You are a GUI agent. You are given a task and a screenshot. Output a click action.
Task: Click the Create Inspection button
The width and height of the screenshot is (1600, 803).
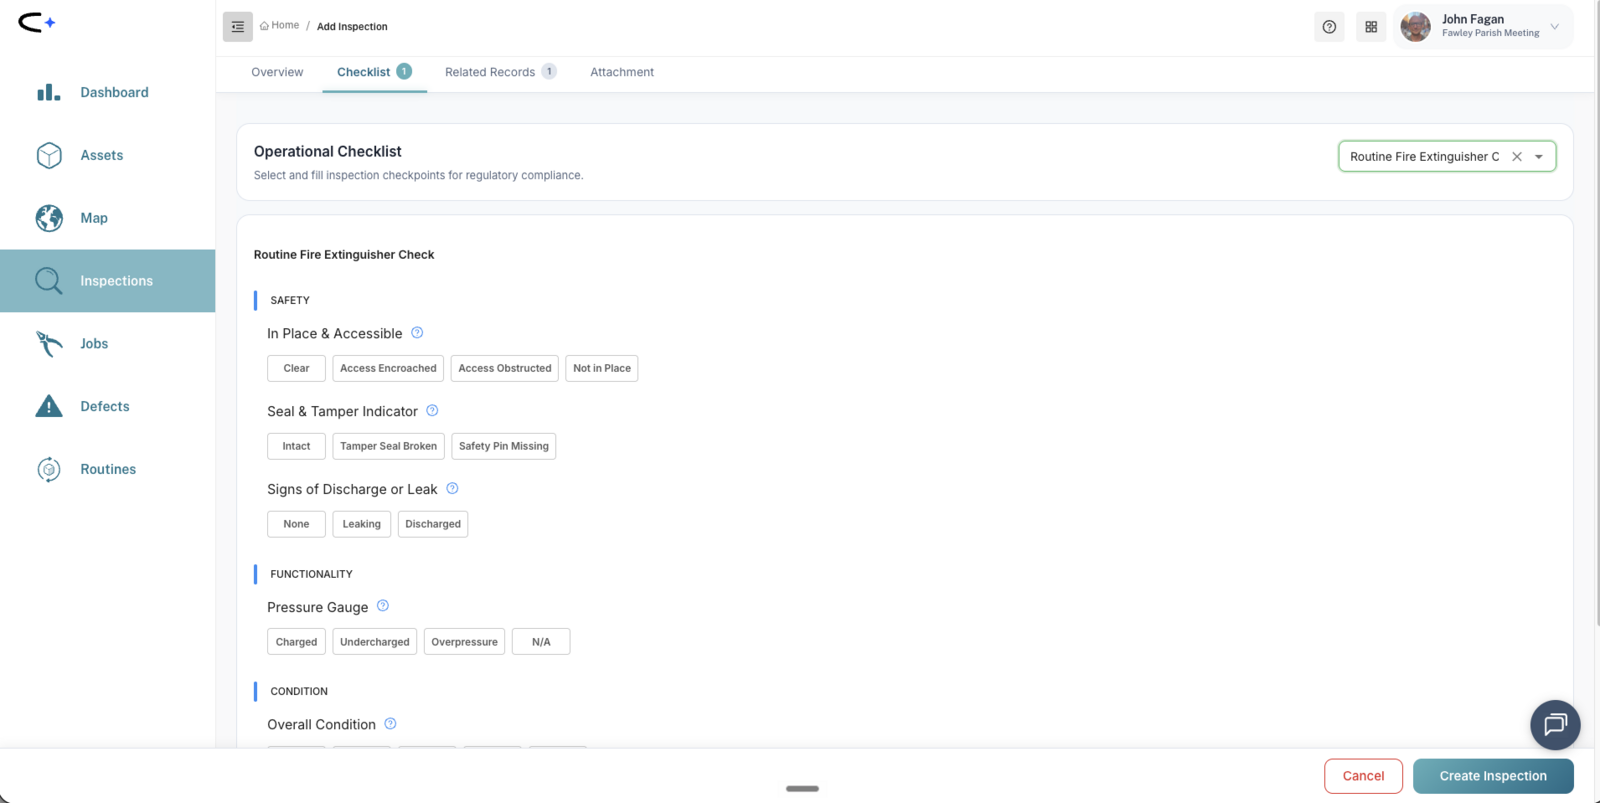pos(1493,776)
